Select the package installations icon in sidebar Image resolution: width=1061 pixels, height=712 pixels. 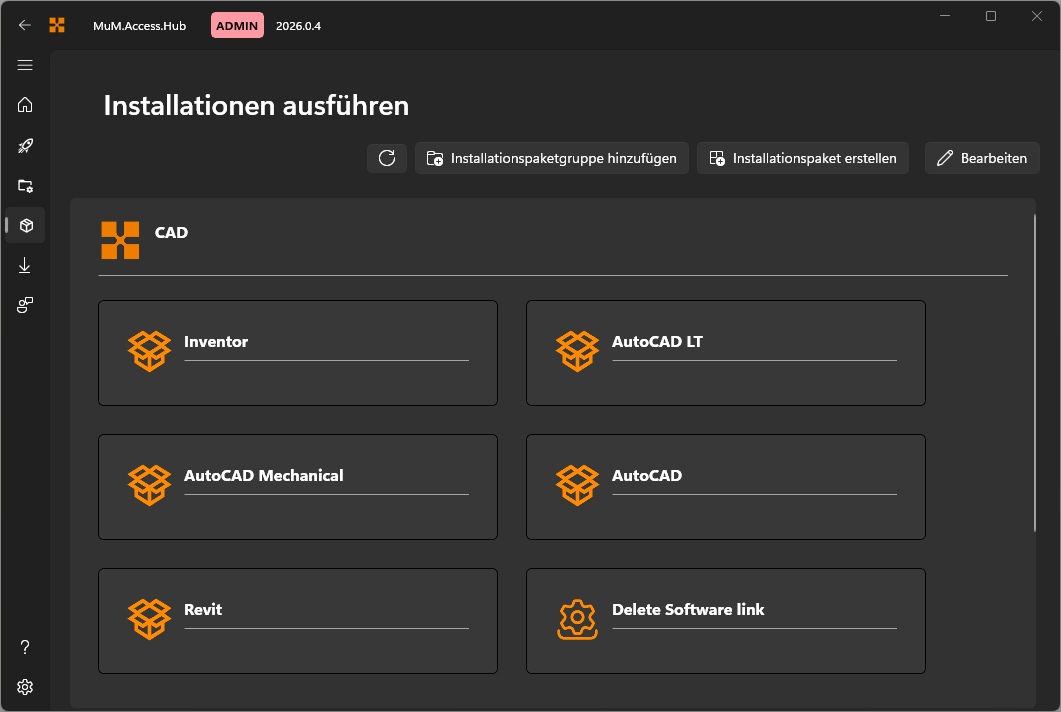[25, 225]
